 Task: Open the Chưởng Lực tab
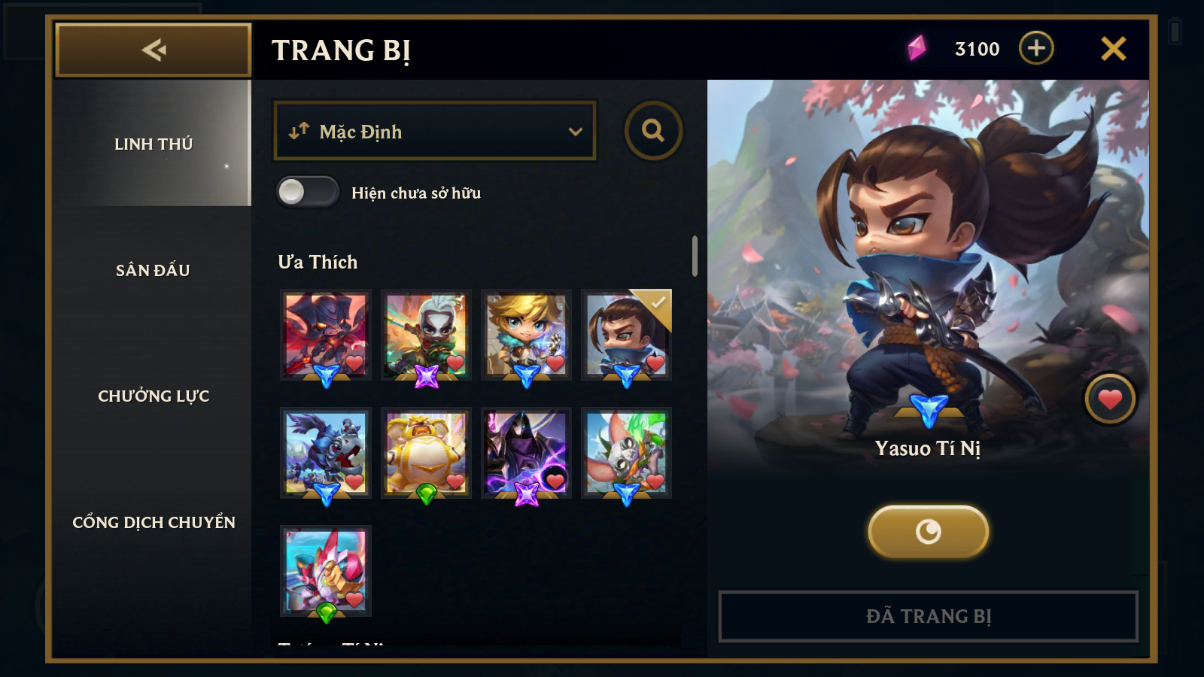pos(153,396)
